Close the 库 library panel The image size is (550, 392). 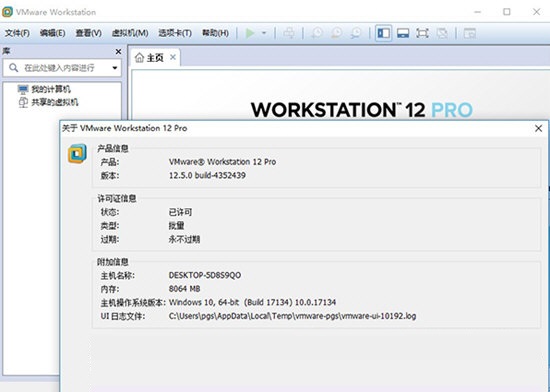pyautogui.click(x=118, y=52)
